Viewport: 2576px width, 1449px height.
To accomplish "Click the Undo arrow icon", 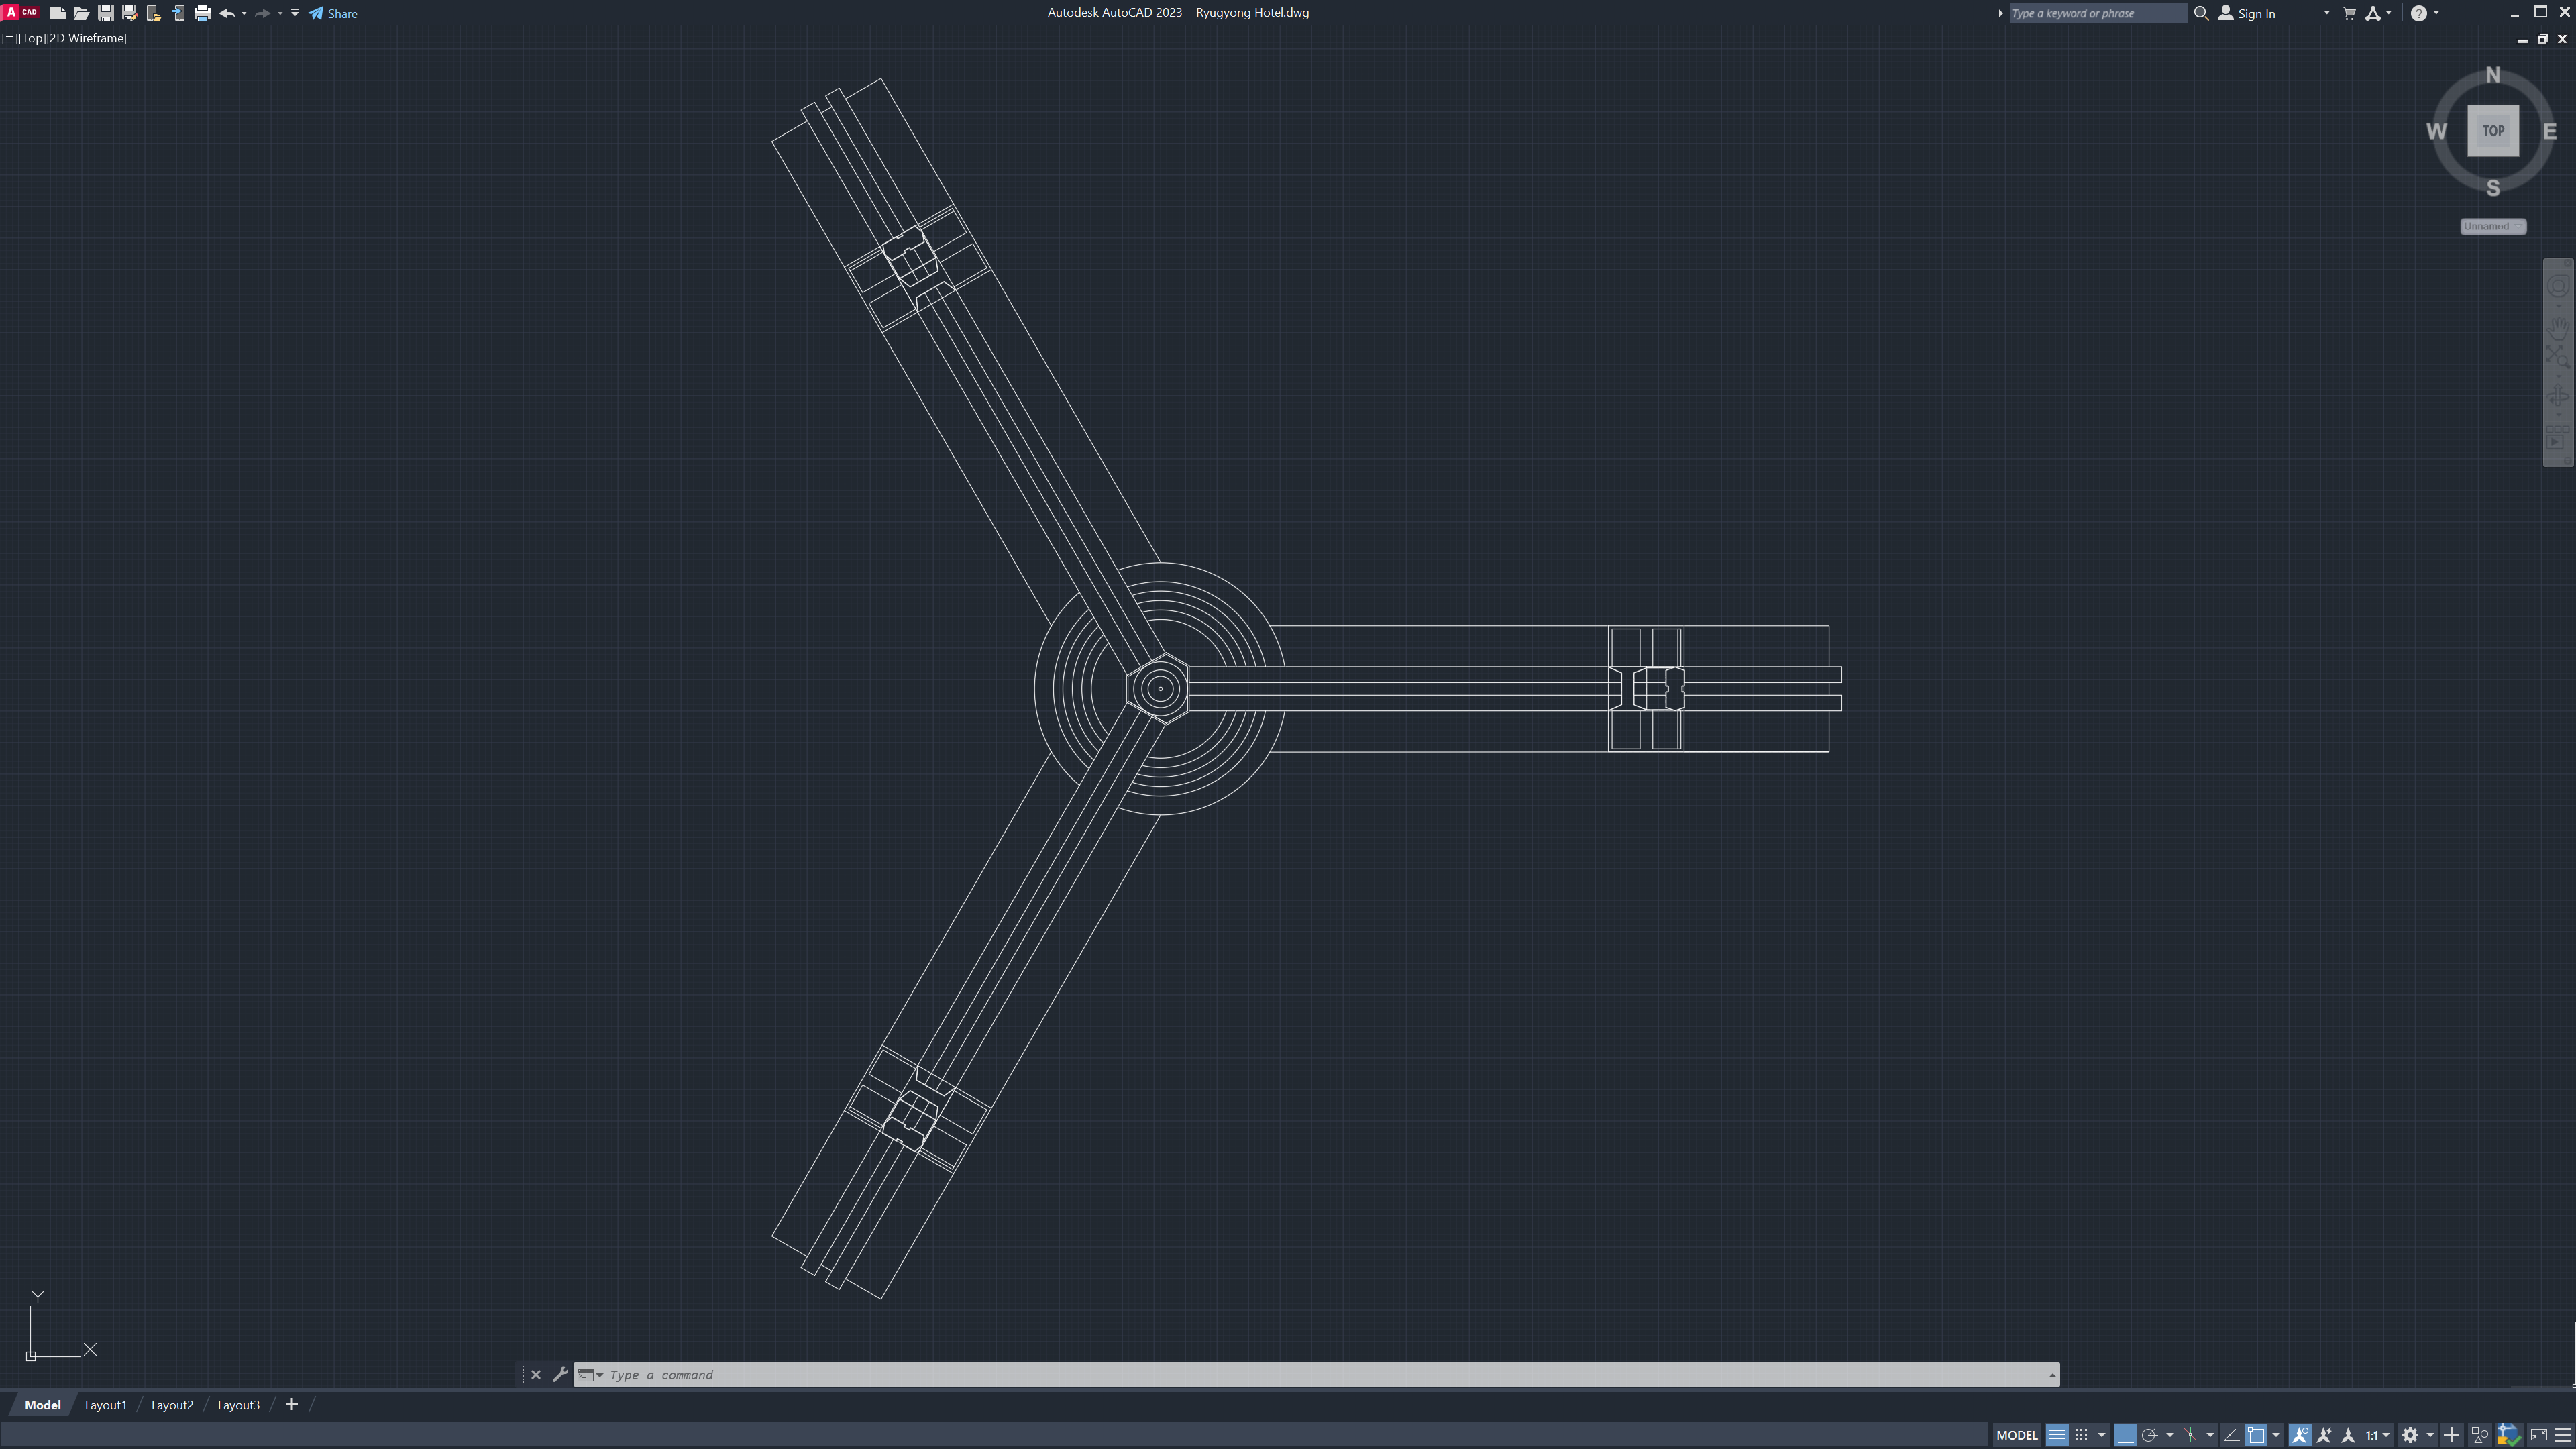I will (227, 13).
